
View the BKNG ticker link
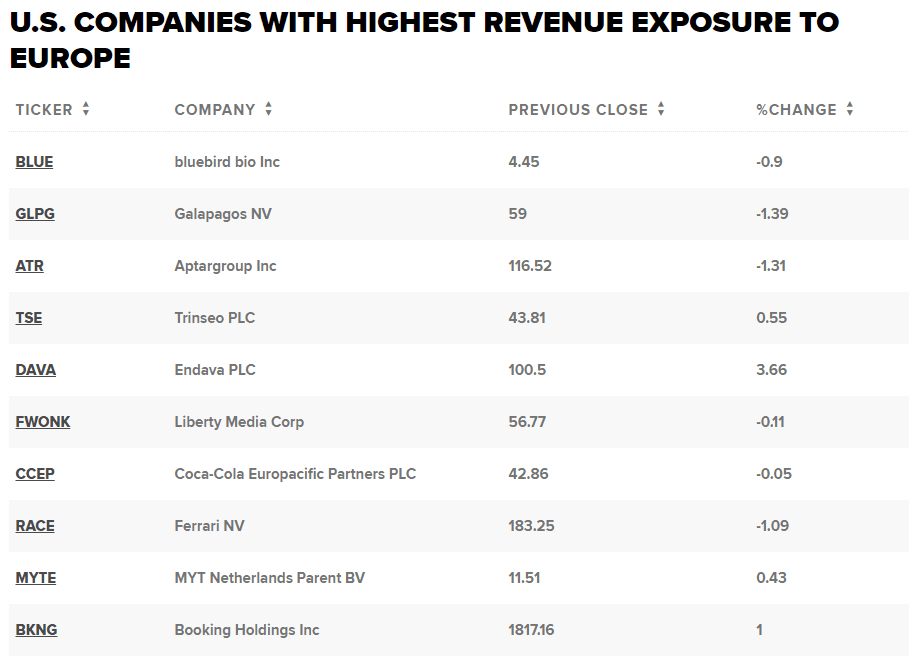(x=36, y=630)
